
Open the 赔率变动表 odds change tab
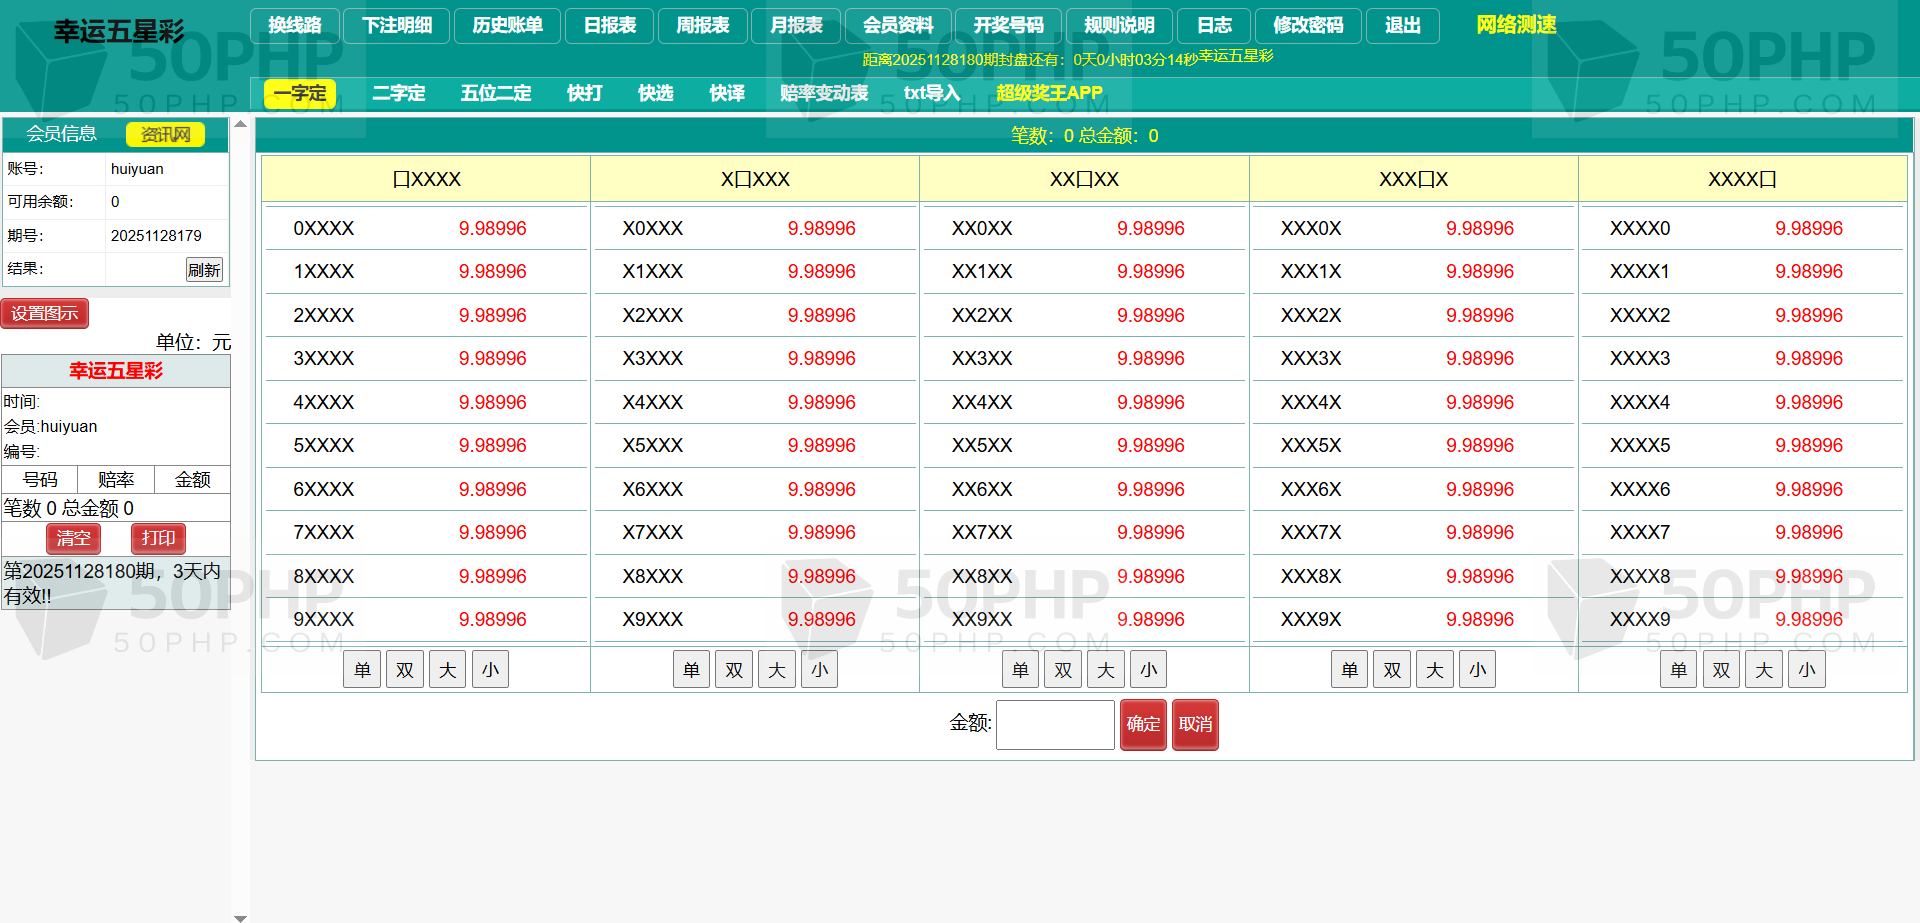pos(823,94)
